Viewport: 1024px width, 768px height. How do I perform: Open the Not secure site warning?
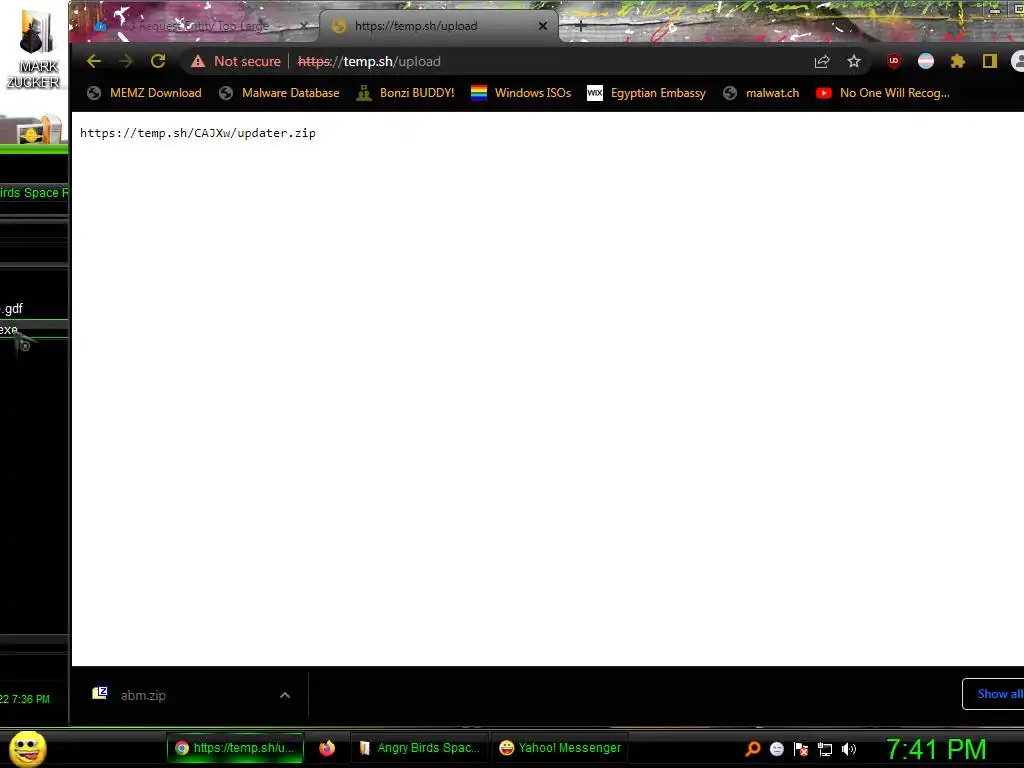coord(236,61)
